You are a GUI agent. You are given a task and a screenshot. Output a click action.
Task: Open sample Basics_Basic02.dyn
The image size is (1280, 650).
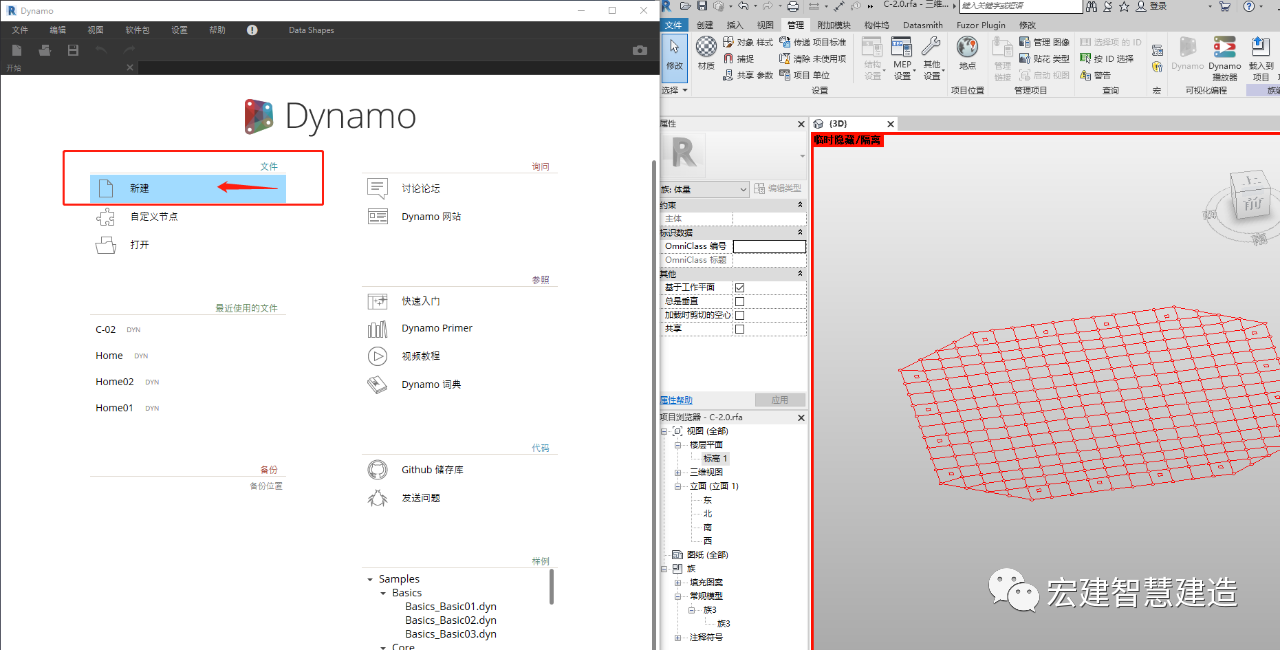(x=451, y=620)
